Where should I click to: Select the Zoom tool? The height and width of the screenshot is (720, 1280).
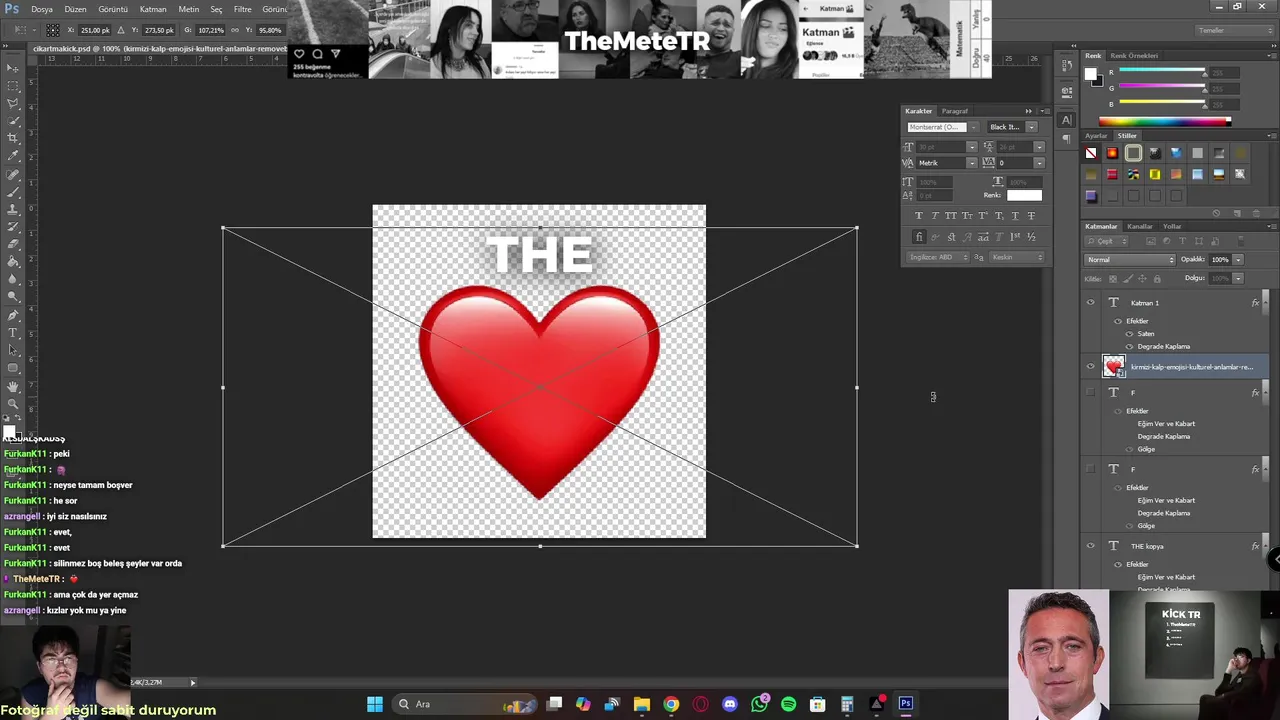click(x=13, y=403)
